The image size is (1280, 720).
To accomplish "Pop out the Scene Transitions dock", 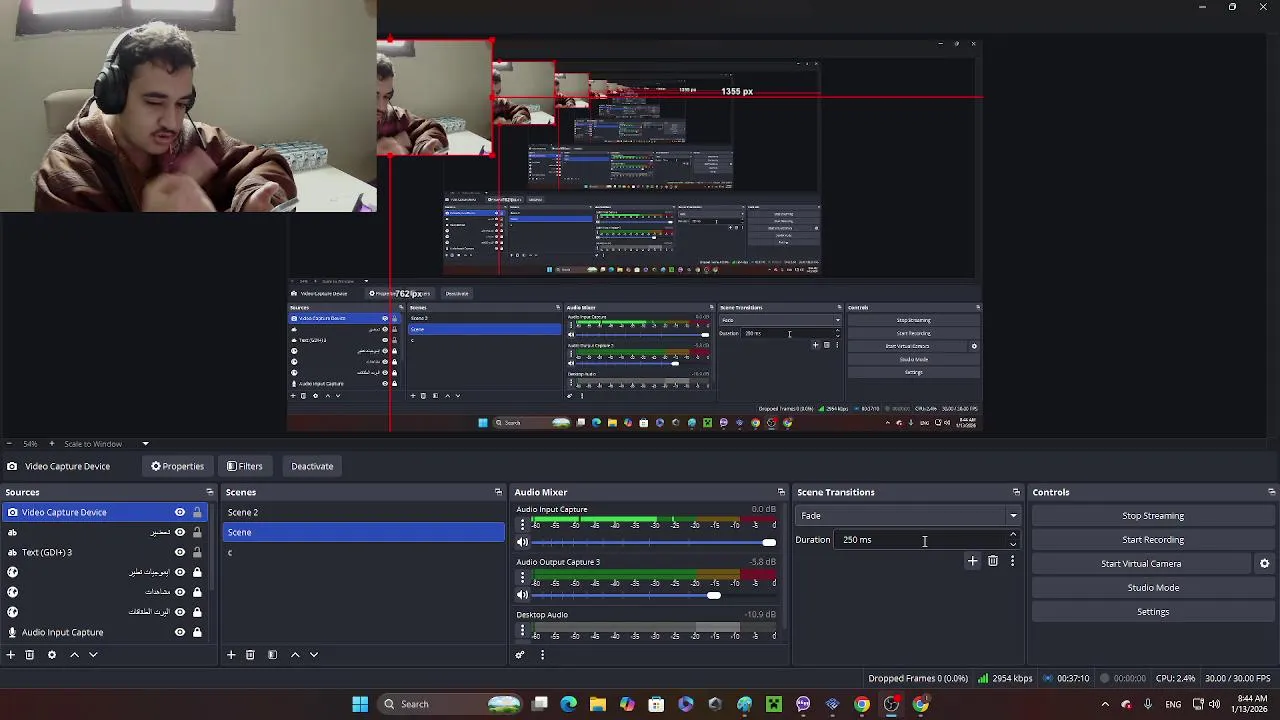I will pos(1016,492).
